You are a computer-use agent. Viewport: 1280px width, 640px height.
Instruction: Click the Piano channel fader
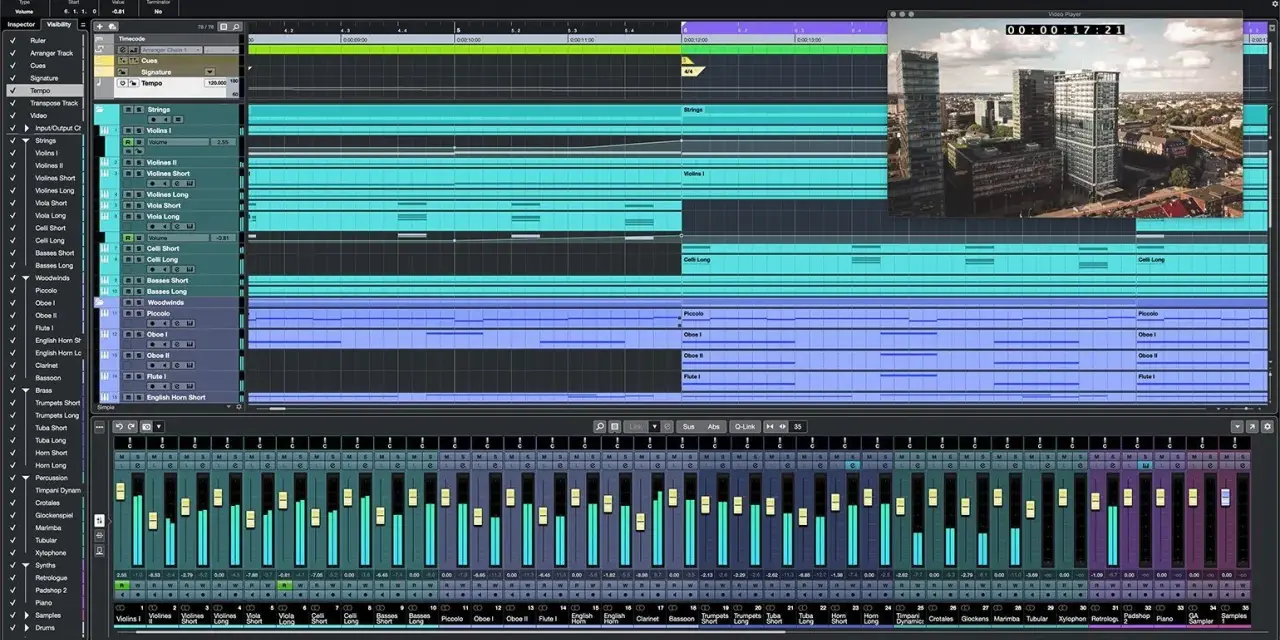[1160, 496]
